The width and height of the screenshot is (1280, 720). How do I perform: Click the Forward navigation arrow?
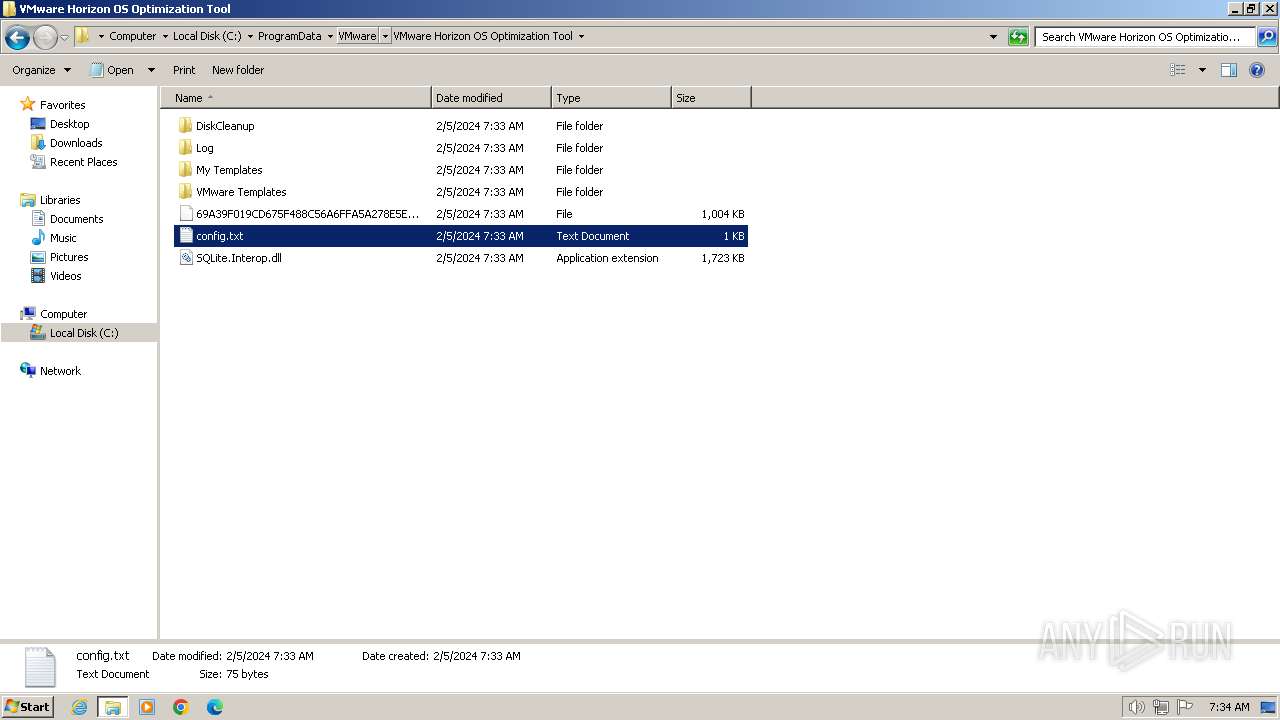45,38
